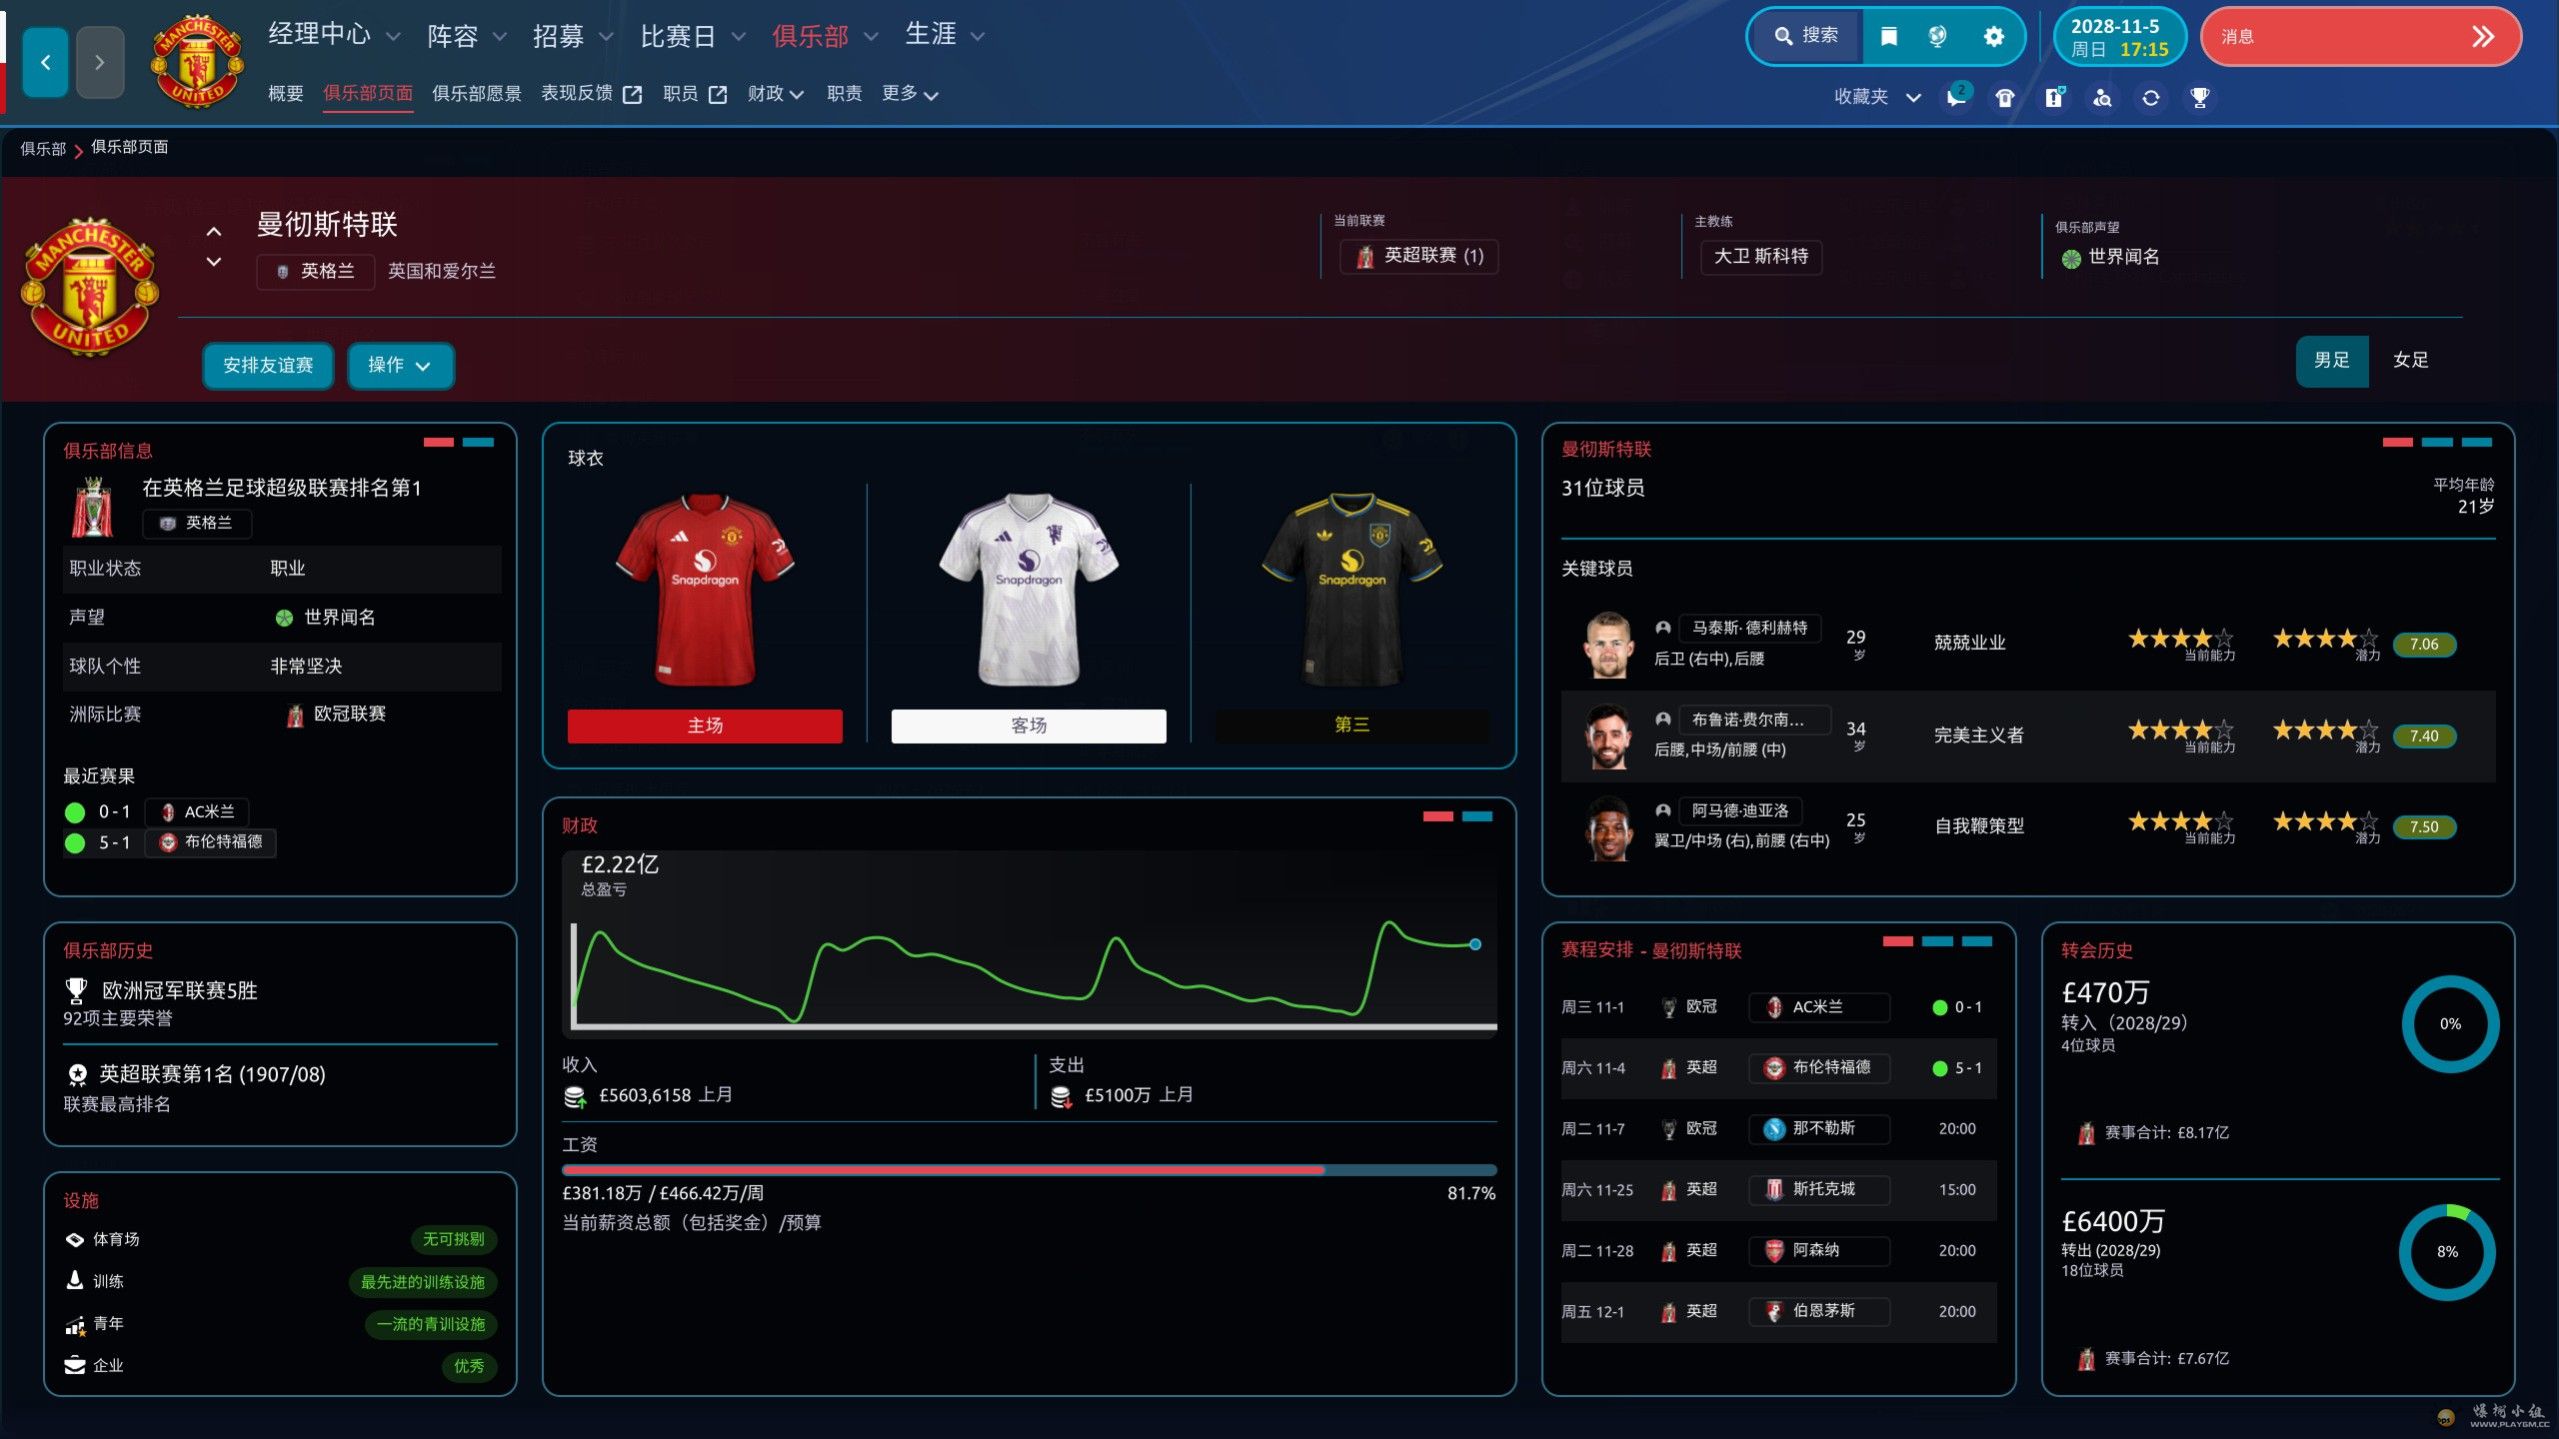Viewport: 2559px width, 1439px height.
Task: Click 俱乐部 in the breadcrumb
Action: (43, 149)
